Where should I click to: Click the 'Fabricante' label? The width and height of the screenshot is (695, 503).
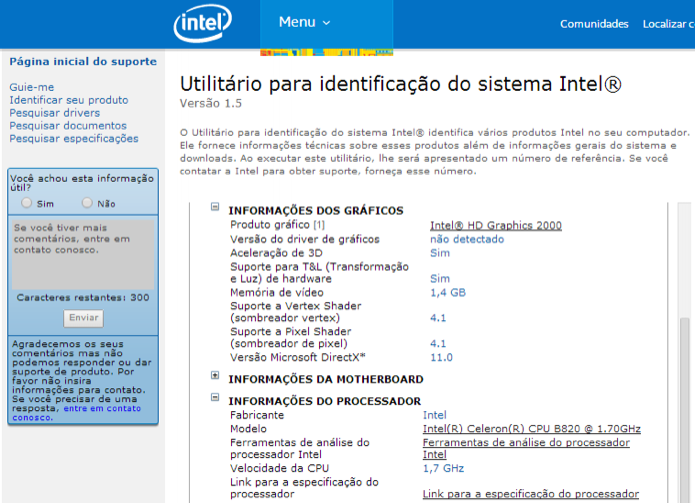click(257, 415)
